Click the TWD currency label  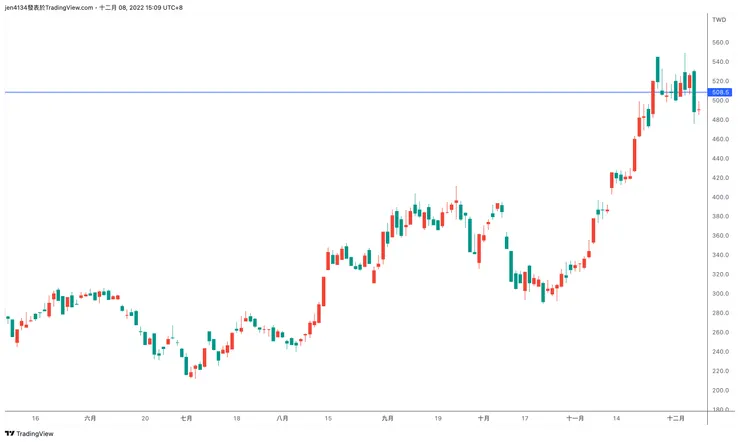tap(719, 20)
